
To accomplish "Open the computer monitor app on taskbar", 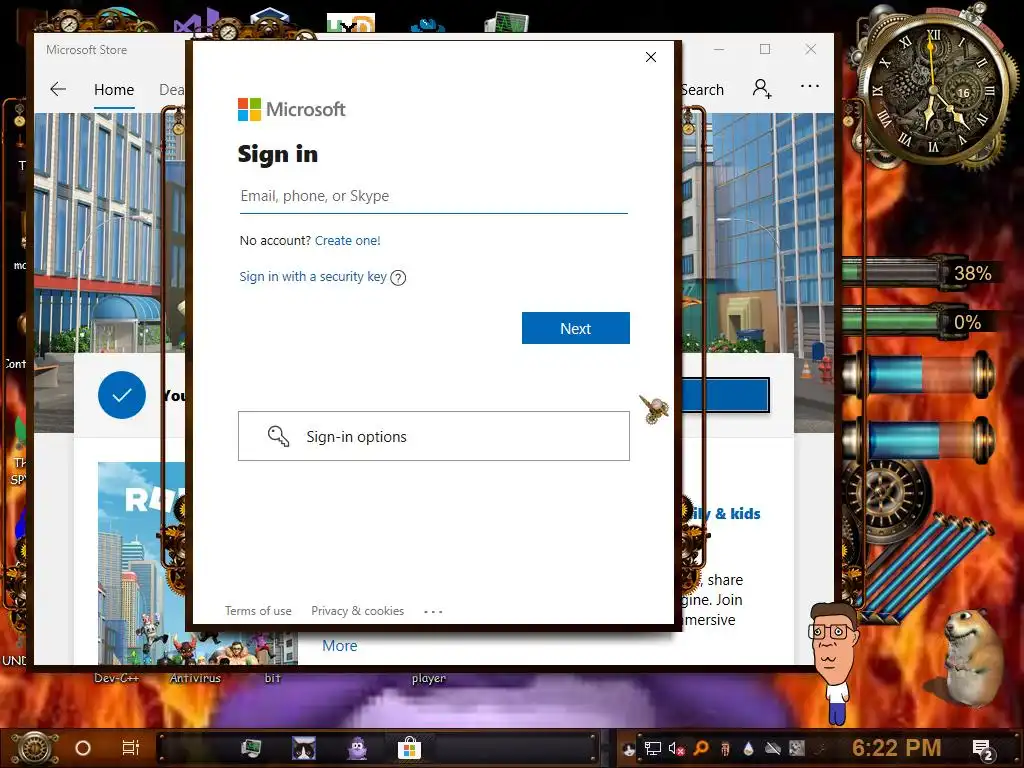I will (x=251, y=748).
